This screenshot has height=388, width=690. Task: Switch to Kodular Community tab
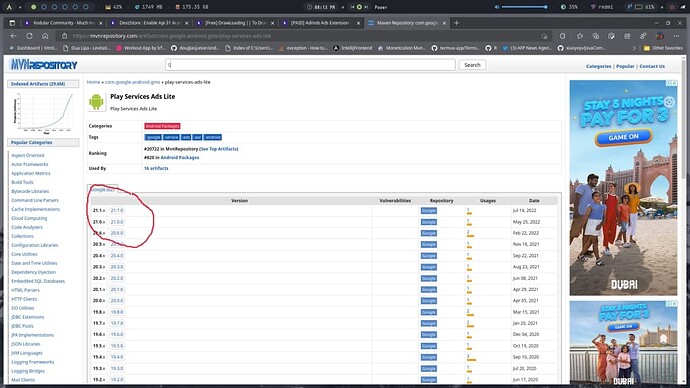(x=60, y=23)
